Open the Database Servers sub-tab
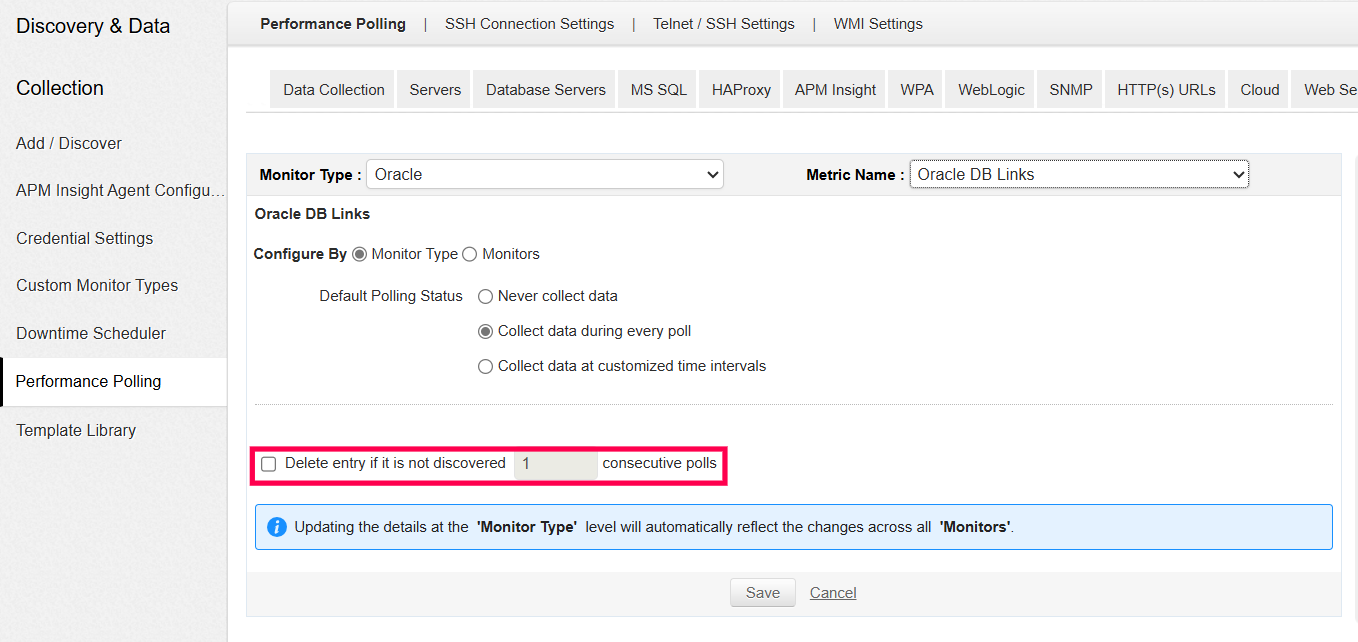Image resolution: width=1358 pixels, height=642 pixels. [545, 90]
